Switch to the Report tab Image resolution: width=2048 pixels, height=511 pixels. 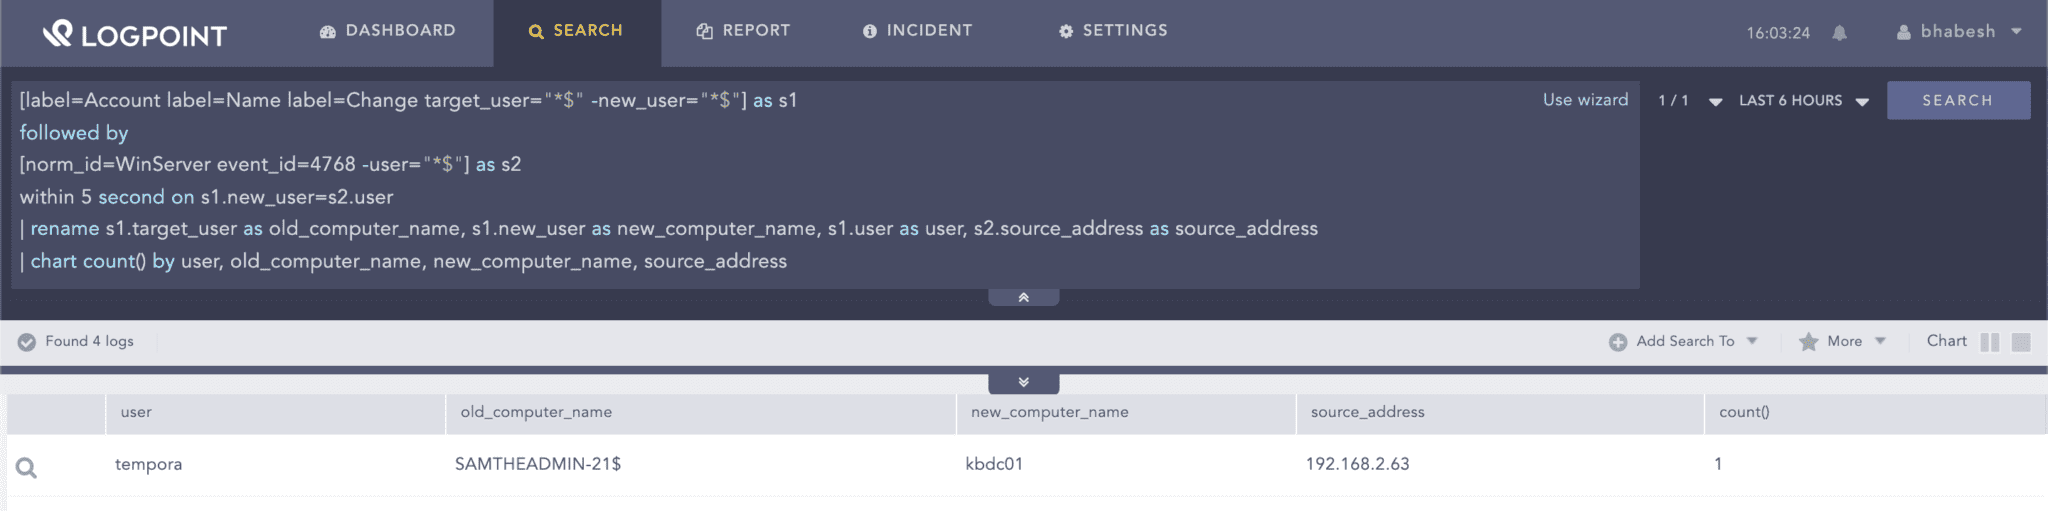click(x=743, y=31)
